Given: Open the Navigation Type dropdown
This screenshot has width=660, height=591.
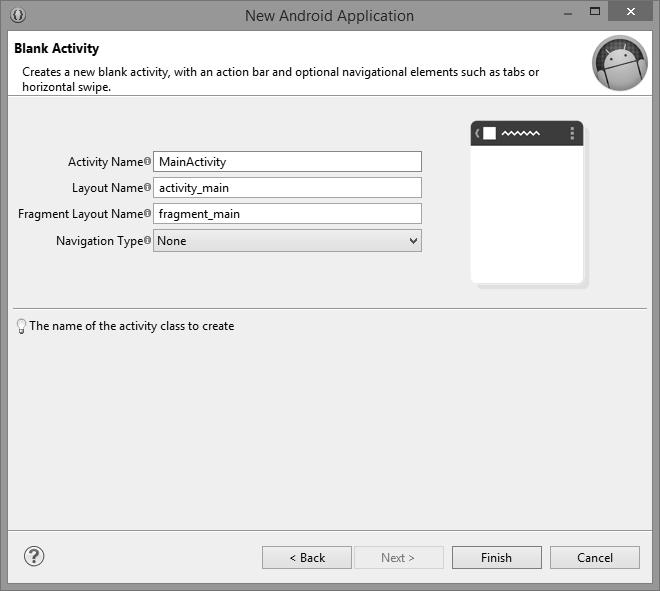Looking at the screenshot, I should point(287,241).
